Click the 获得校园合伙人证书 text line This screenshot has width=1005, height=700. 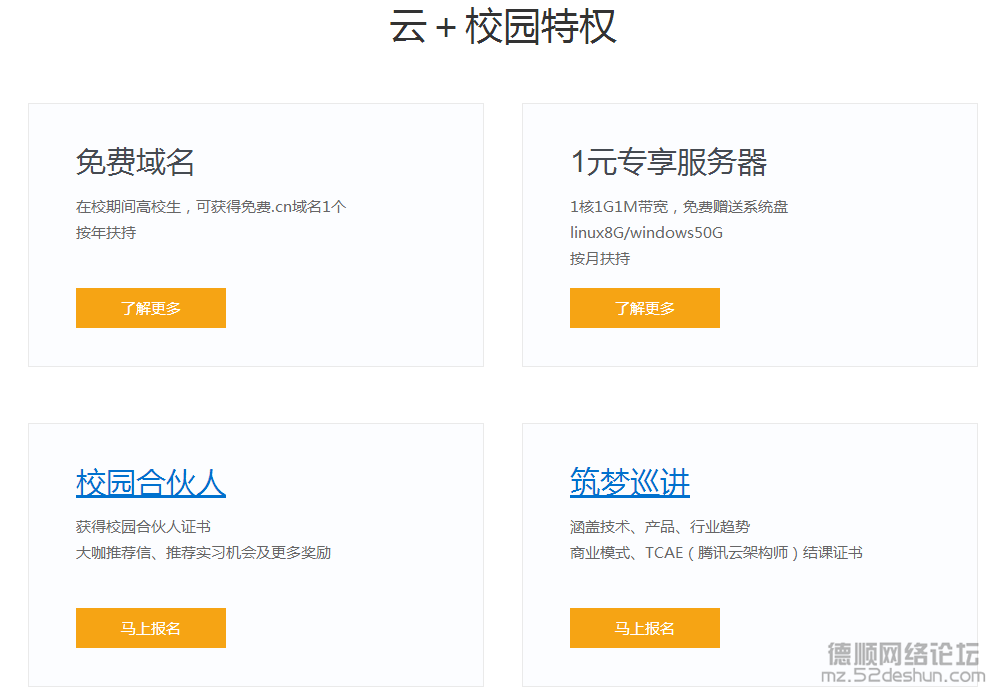tap(144, 526)
